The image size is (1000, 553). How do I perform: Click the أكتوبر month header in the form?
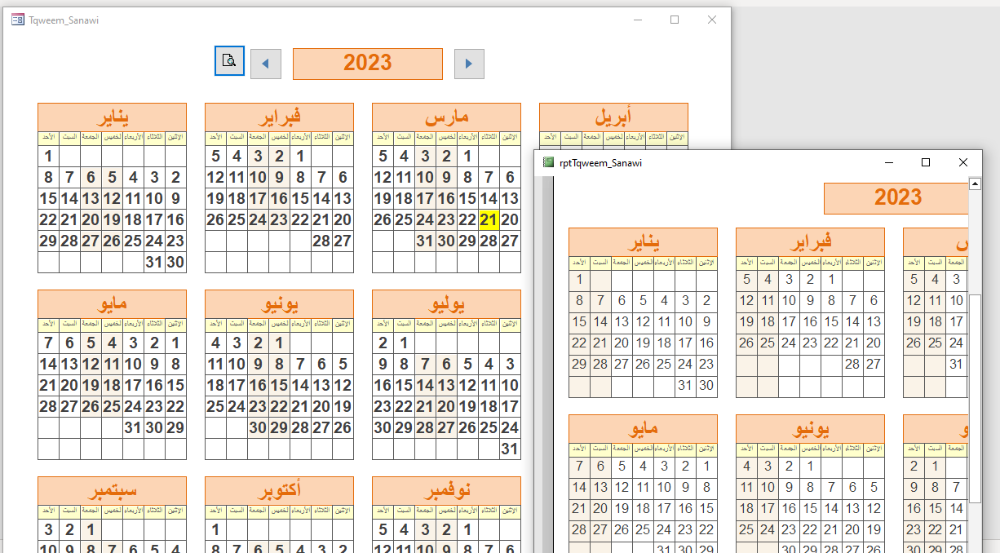[279, 490]
